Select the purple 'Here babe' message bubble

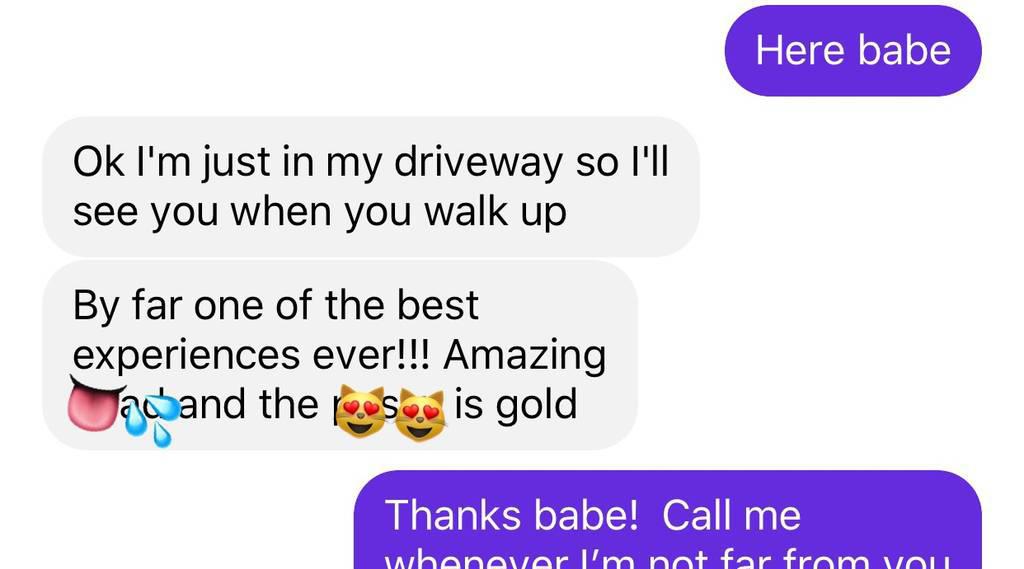point(853,51)
